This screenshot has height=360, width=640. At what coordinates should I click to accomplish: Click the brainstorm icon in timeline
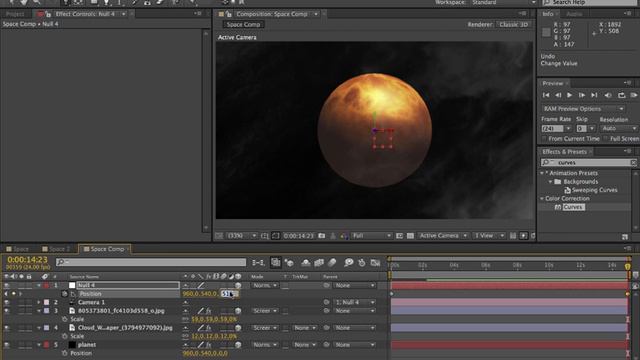click(349, 263)
